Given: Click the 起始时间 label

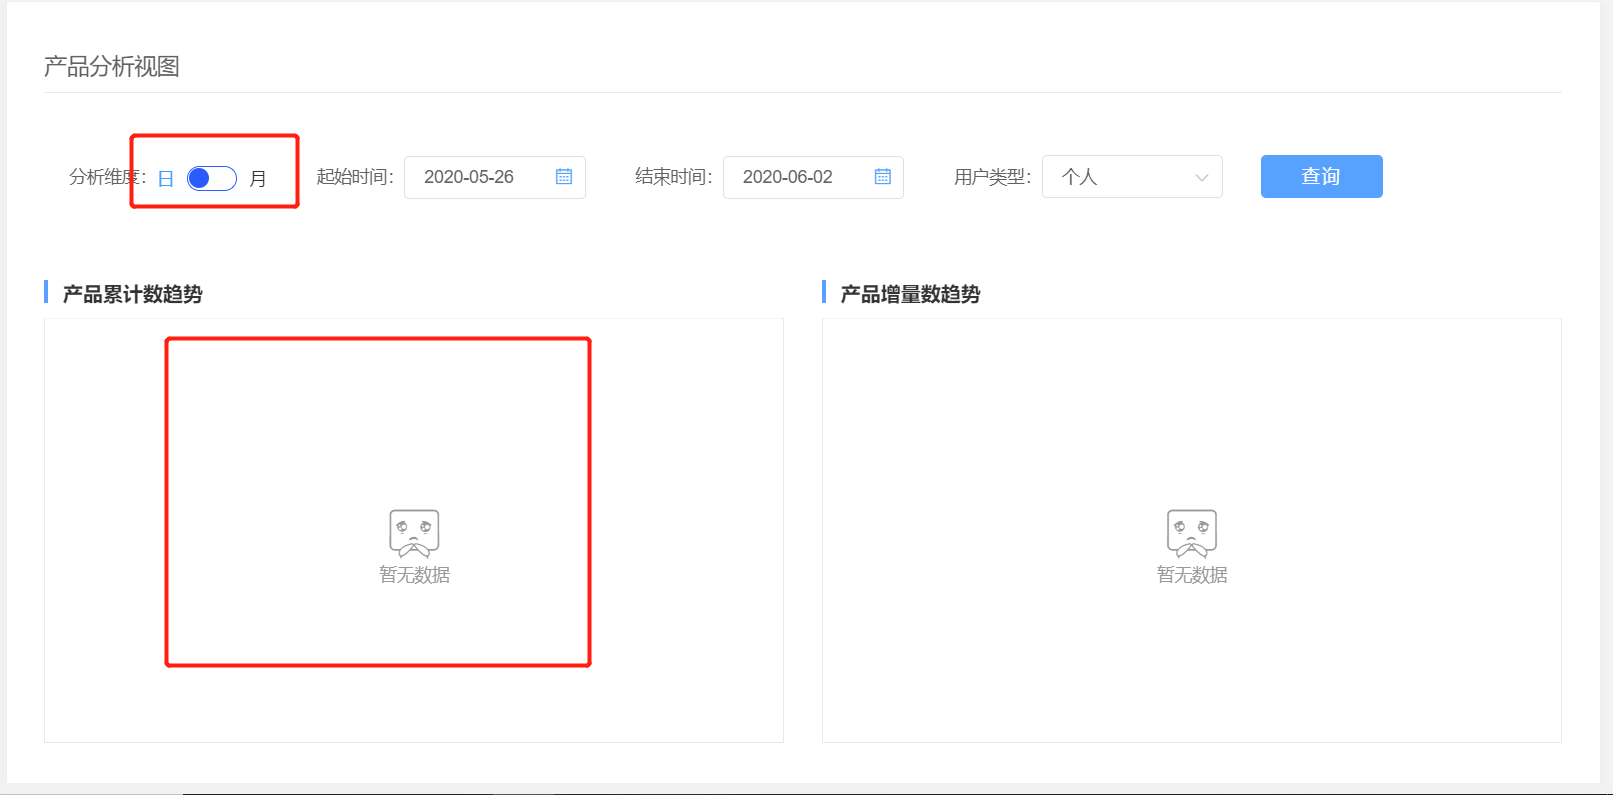Looking at the screenshot, I should (x=355, y=177).
